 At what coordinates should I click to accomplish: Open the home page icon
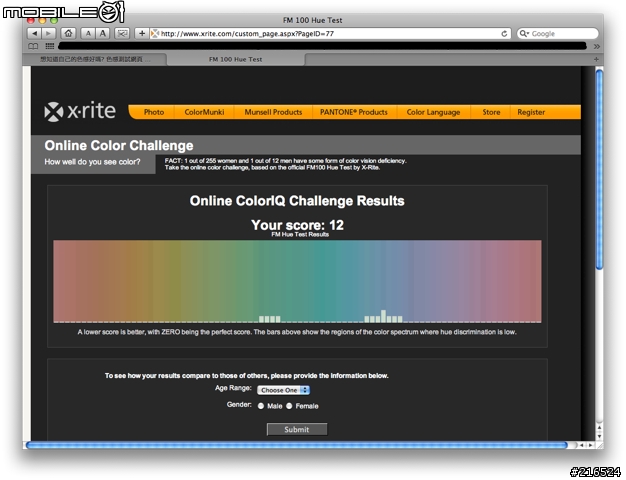click(x=69, y=34)
